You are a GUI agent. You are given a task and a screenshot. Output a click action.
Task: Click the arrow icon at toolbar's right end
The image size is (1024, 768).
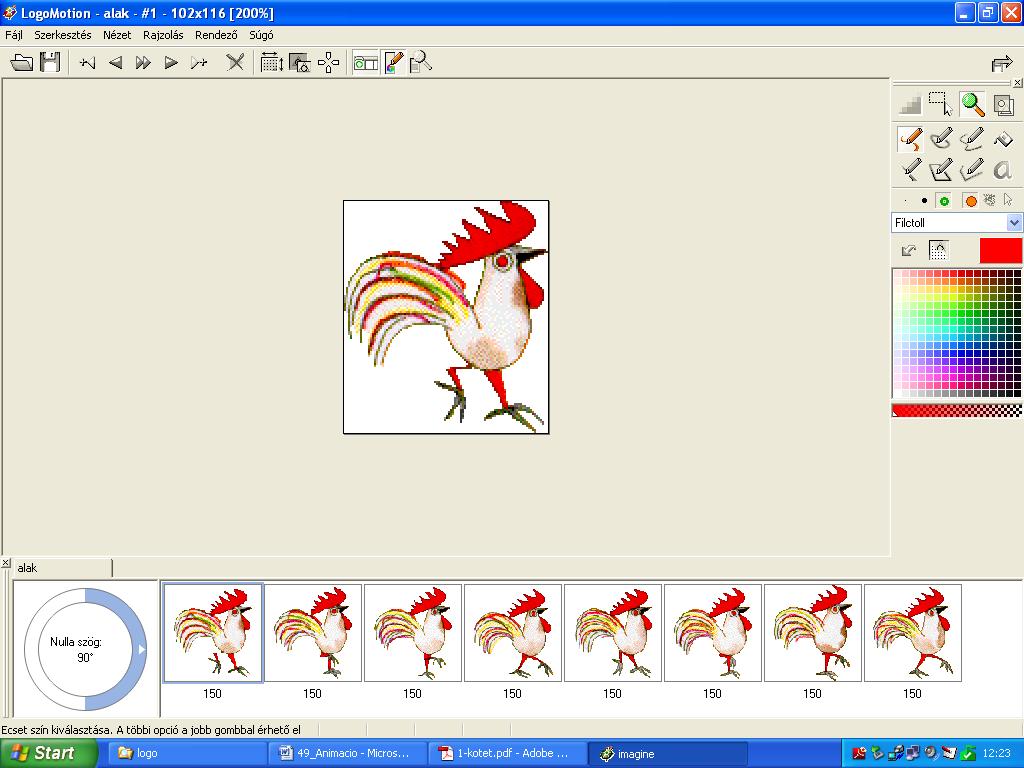[1001, 64]
